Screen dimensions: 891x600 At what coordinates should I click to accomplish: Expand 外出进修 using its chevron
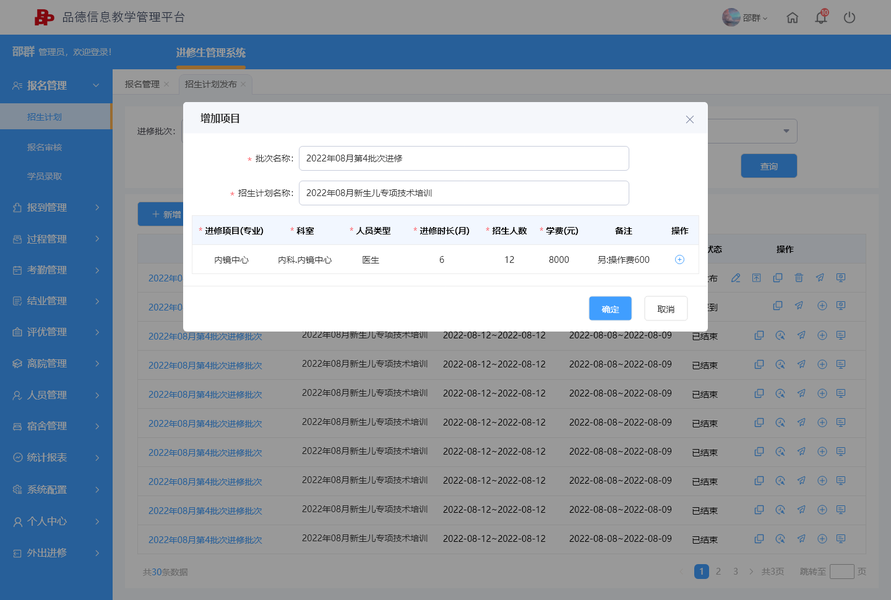97,553
